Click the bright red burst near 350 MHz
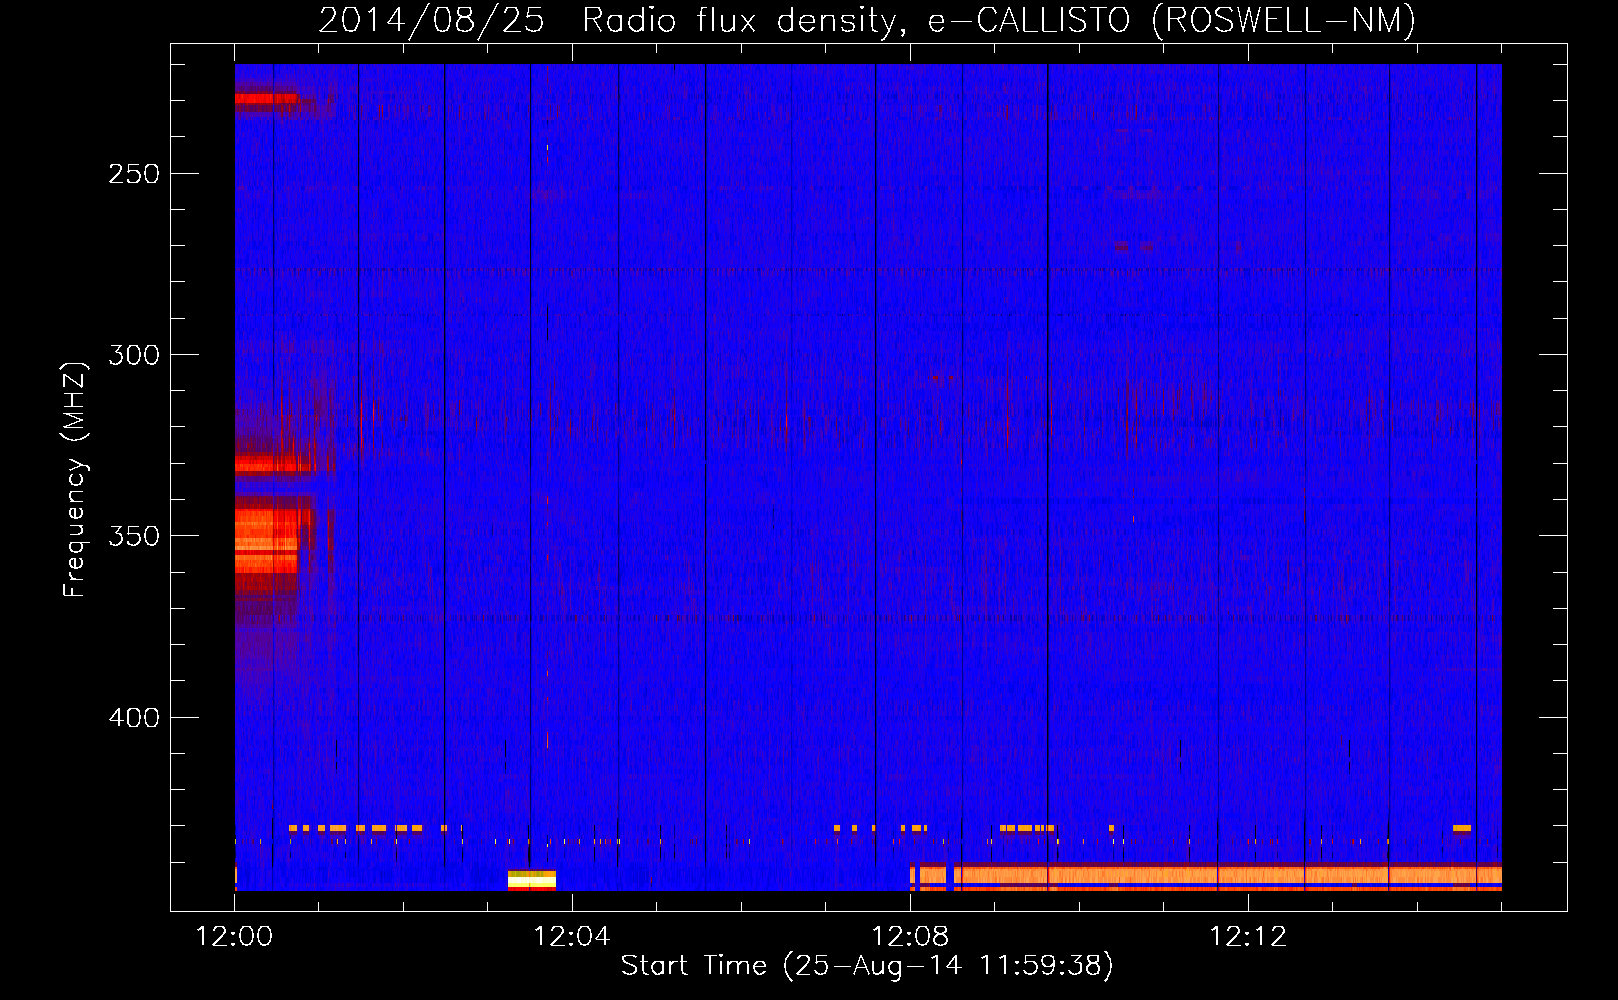 coord(267,541)
